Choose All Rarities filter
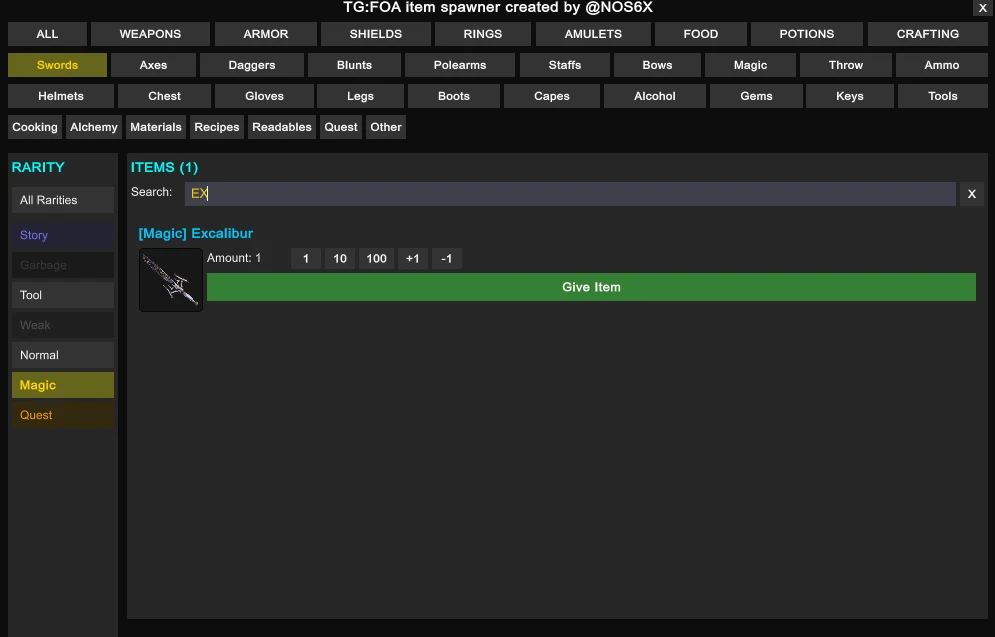Image resolution: width=995 pixels, height=637 pixels. click(x=63, y=200)
